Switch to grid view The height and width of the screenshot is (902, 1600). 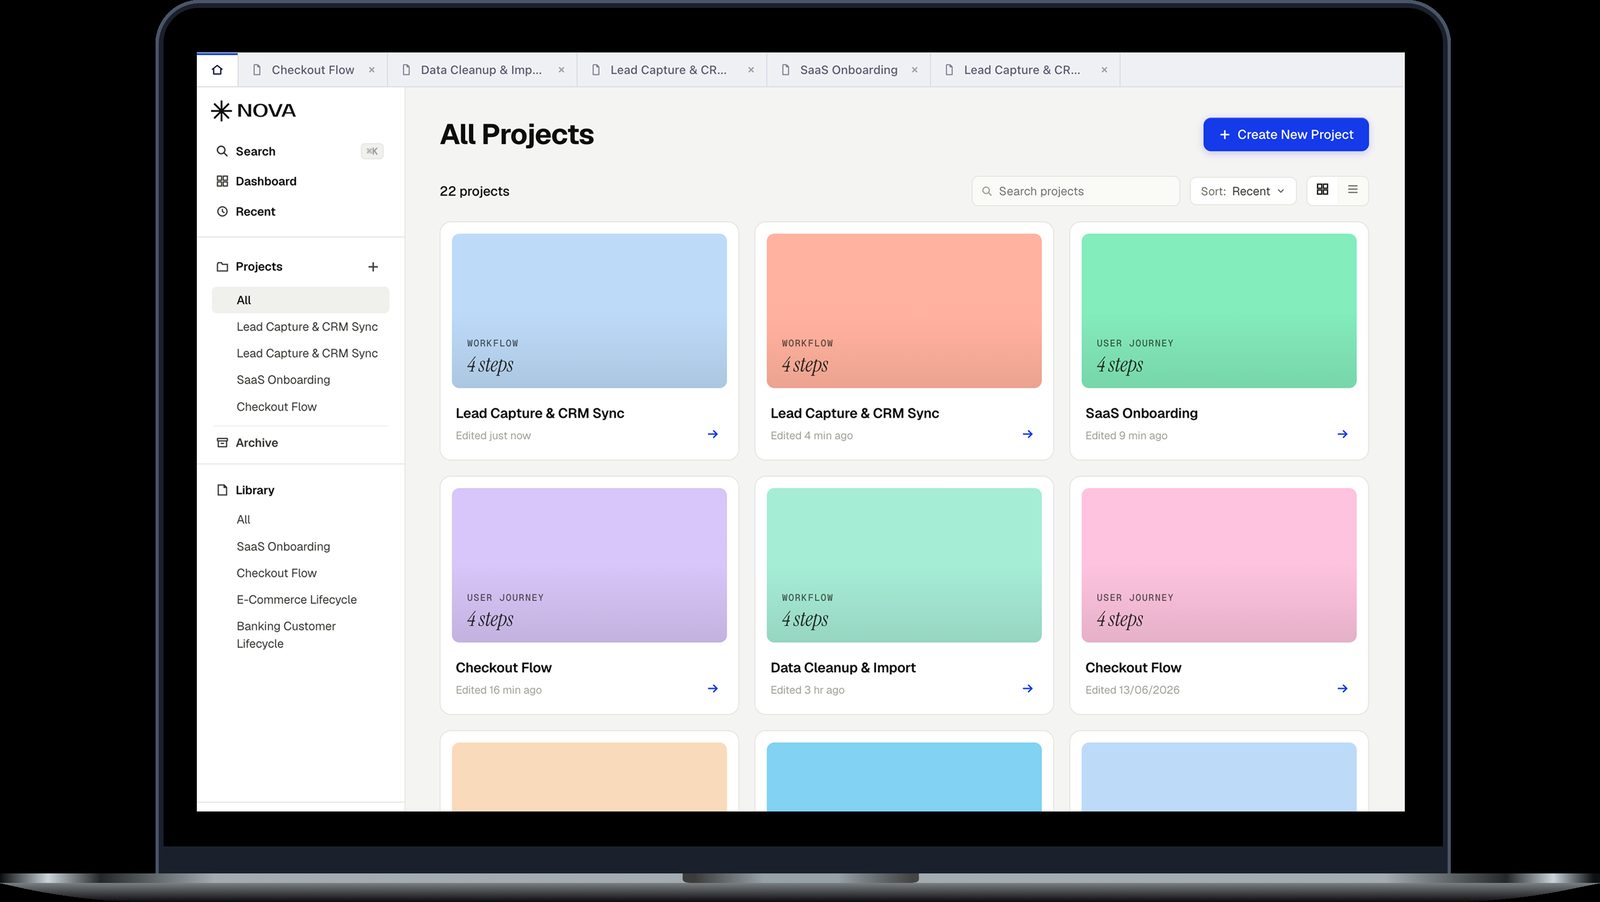pos(1322,190)
